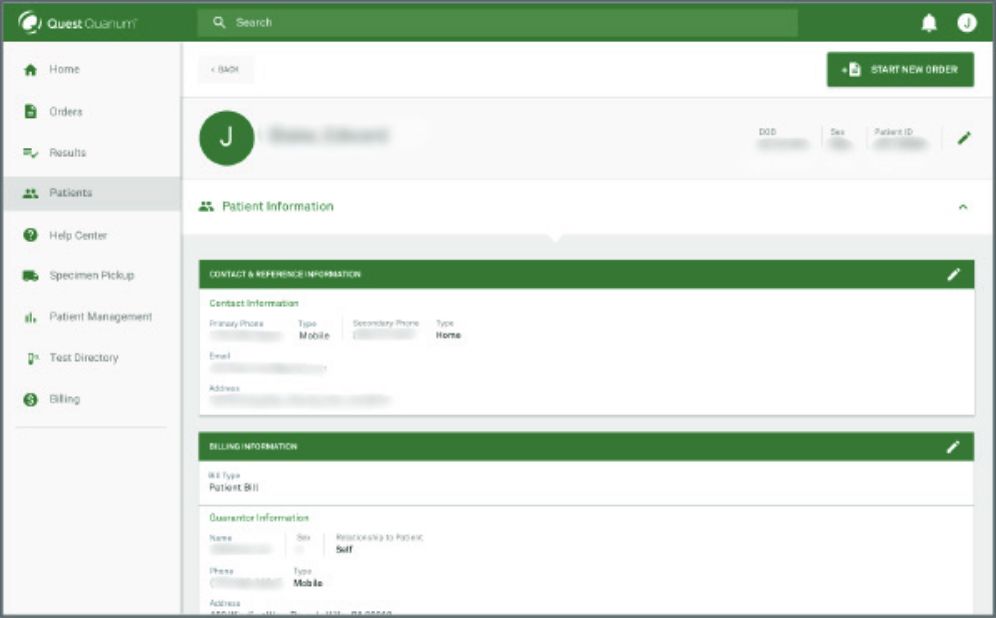
Task: Click the Test Directory icon in sidebar
Action: pos(30,358)
